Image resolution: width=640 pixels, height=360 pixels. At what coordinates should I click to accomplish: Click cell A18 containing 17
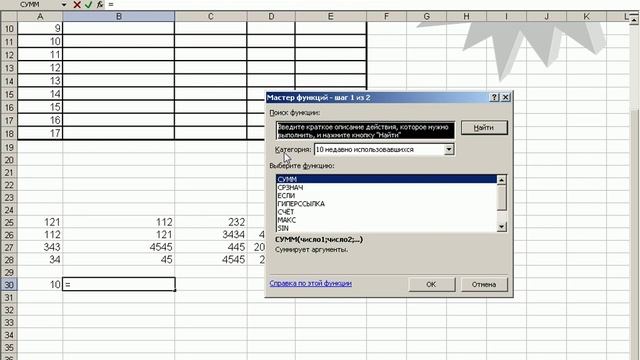40,133
